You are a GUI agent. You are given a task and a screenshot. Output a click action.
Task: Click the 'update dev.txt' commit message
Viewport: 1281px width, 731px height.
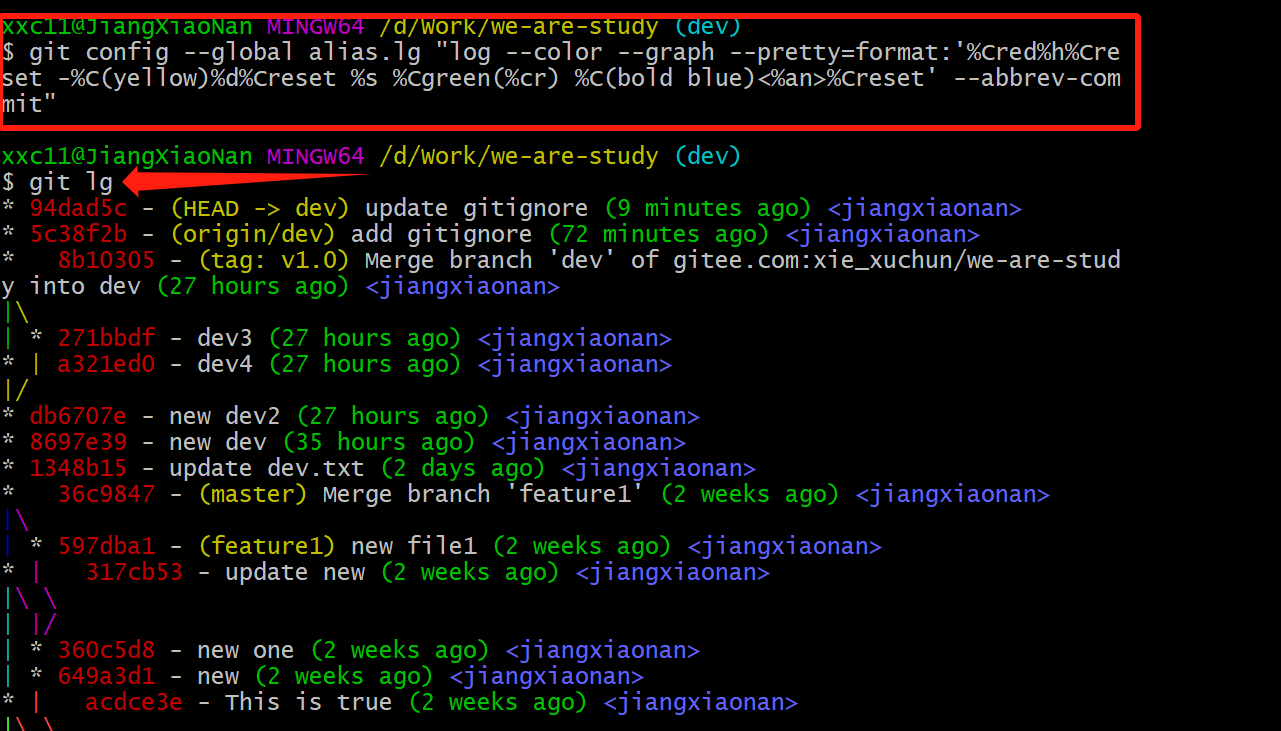(266, 468)
